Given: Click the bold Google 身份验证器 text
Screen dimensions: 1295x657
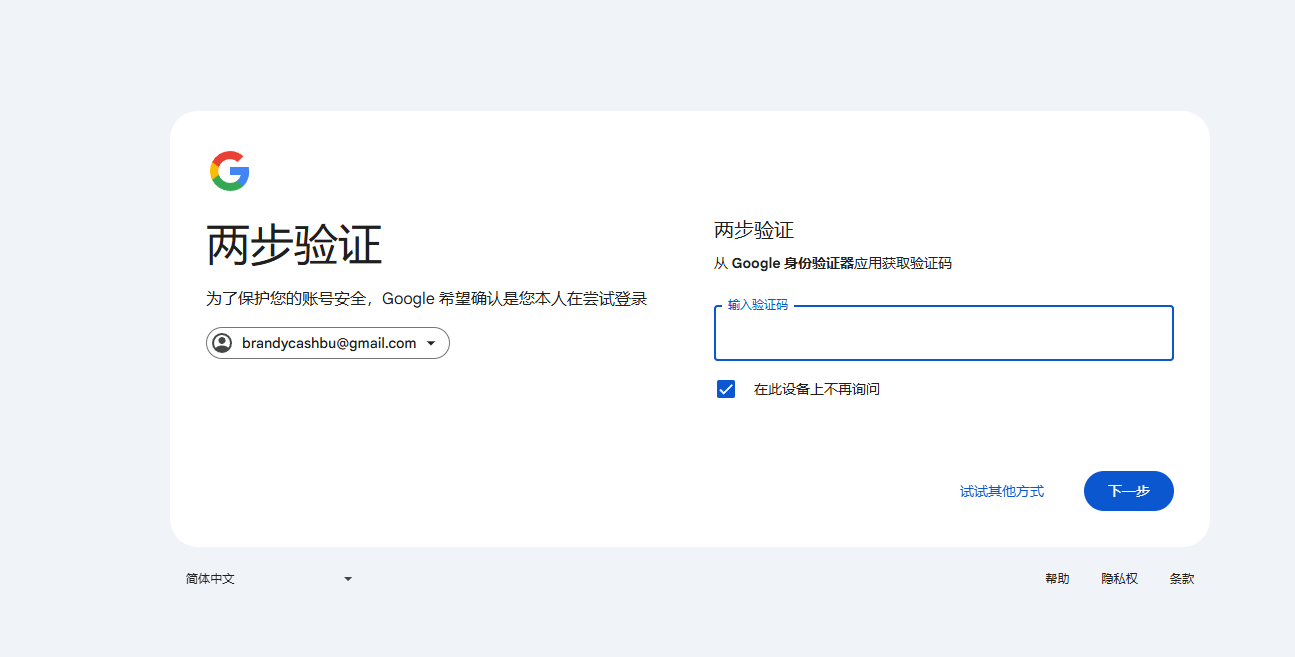Looking at the screenshot, I should [793, 264].
